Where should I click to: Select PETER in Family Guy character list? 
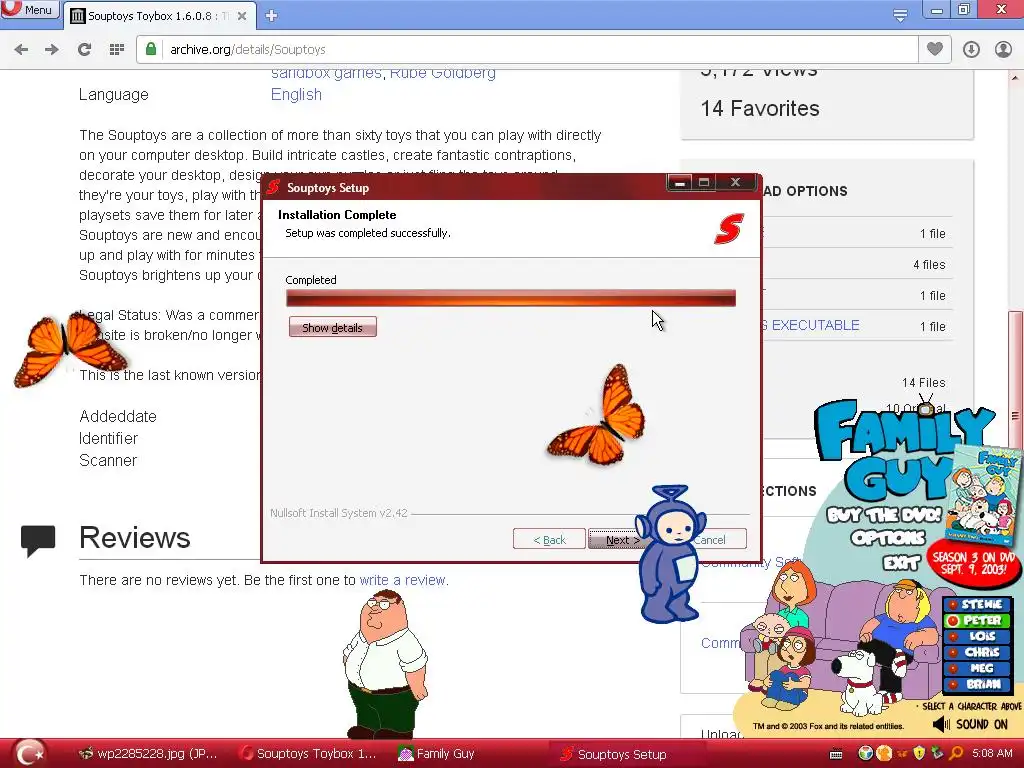[x=977, y=620]
